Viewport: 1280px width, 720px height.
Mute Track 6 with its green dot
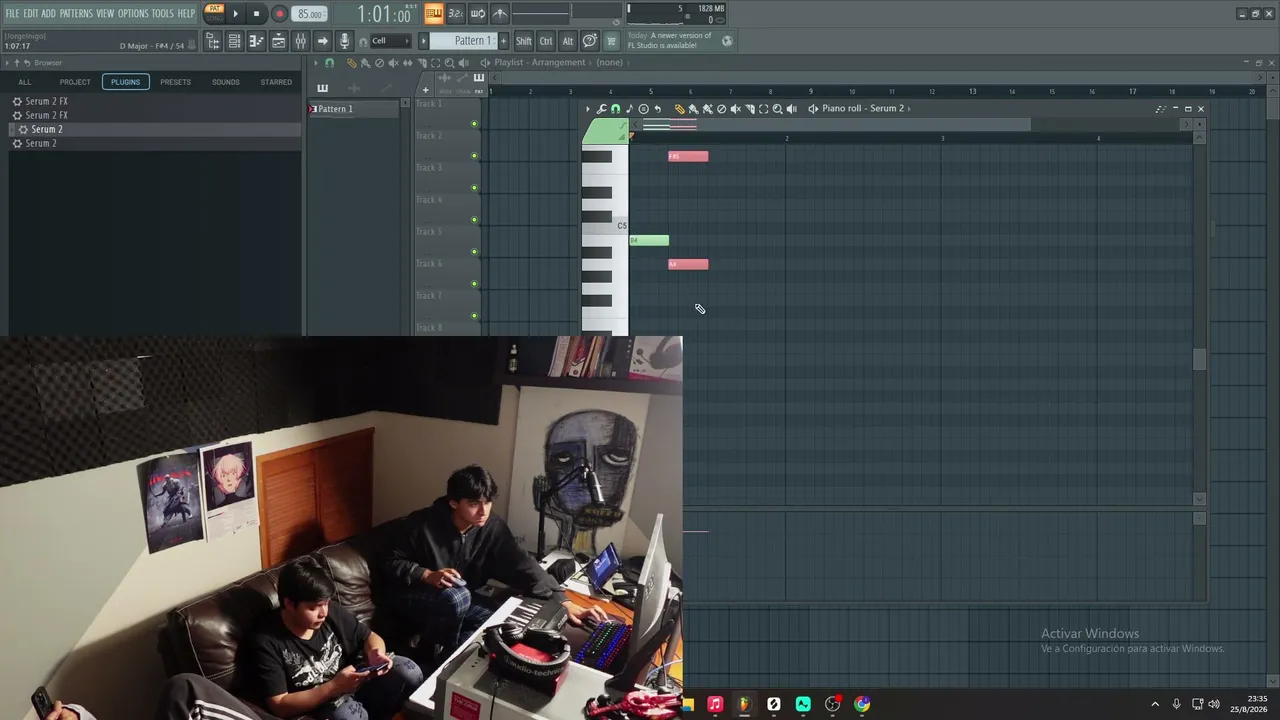474,284
